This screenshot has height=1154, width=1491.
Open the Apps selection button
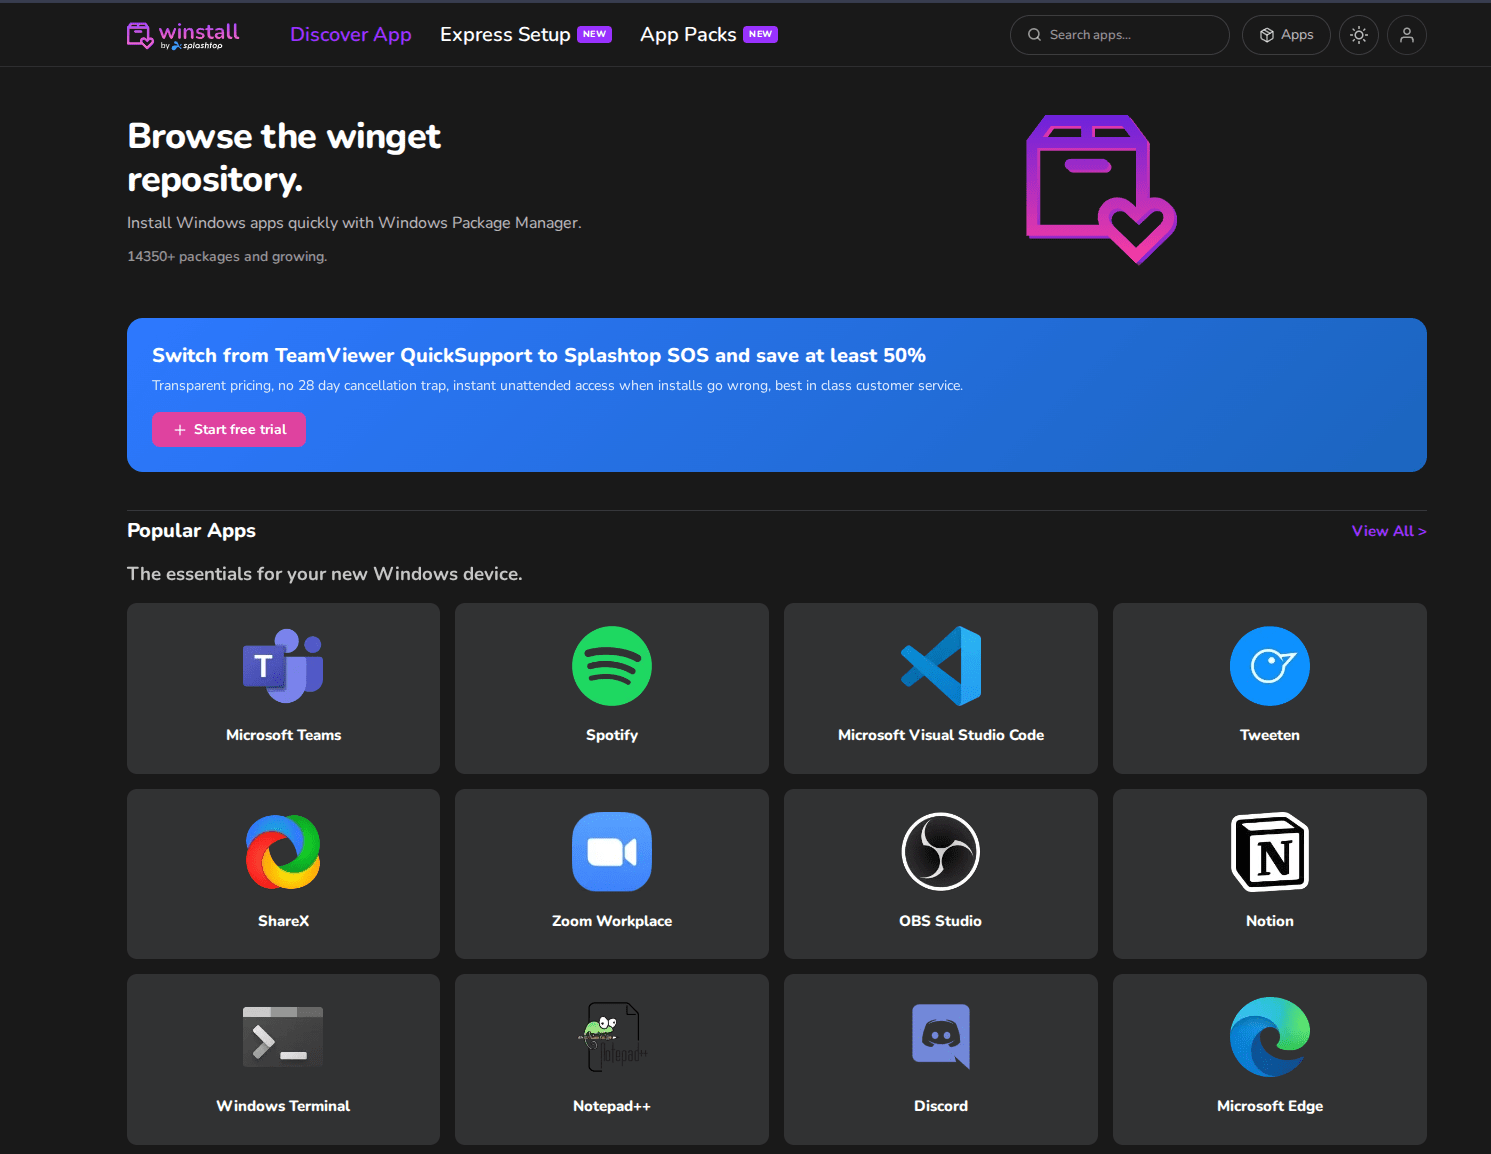click(x=1286, y=35)
